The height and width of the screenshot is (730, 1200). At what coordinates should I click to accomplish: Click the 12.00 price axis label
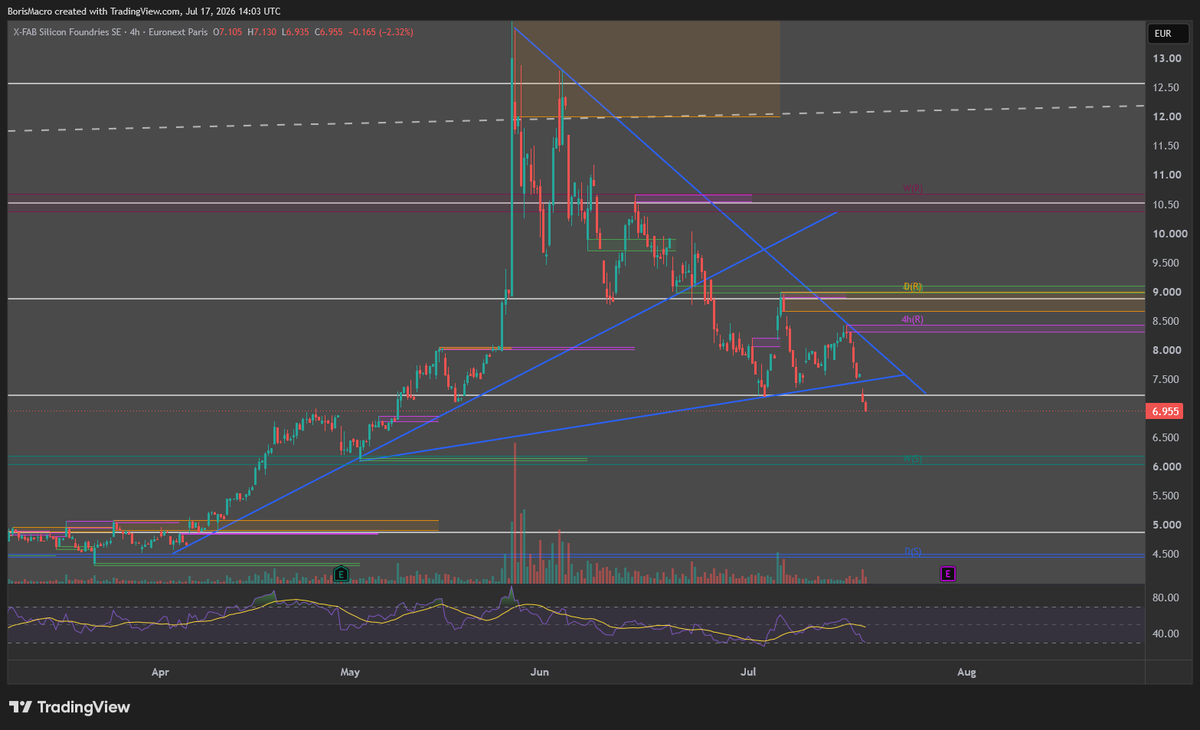tap(1166, 117)
